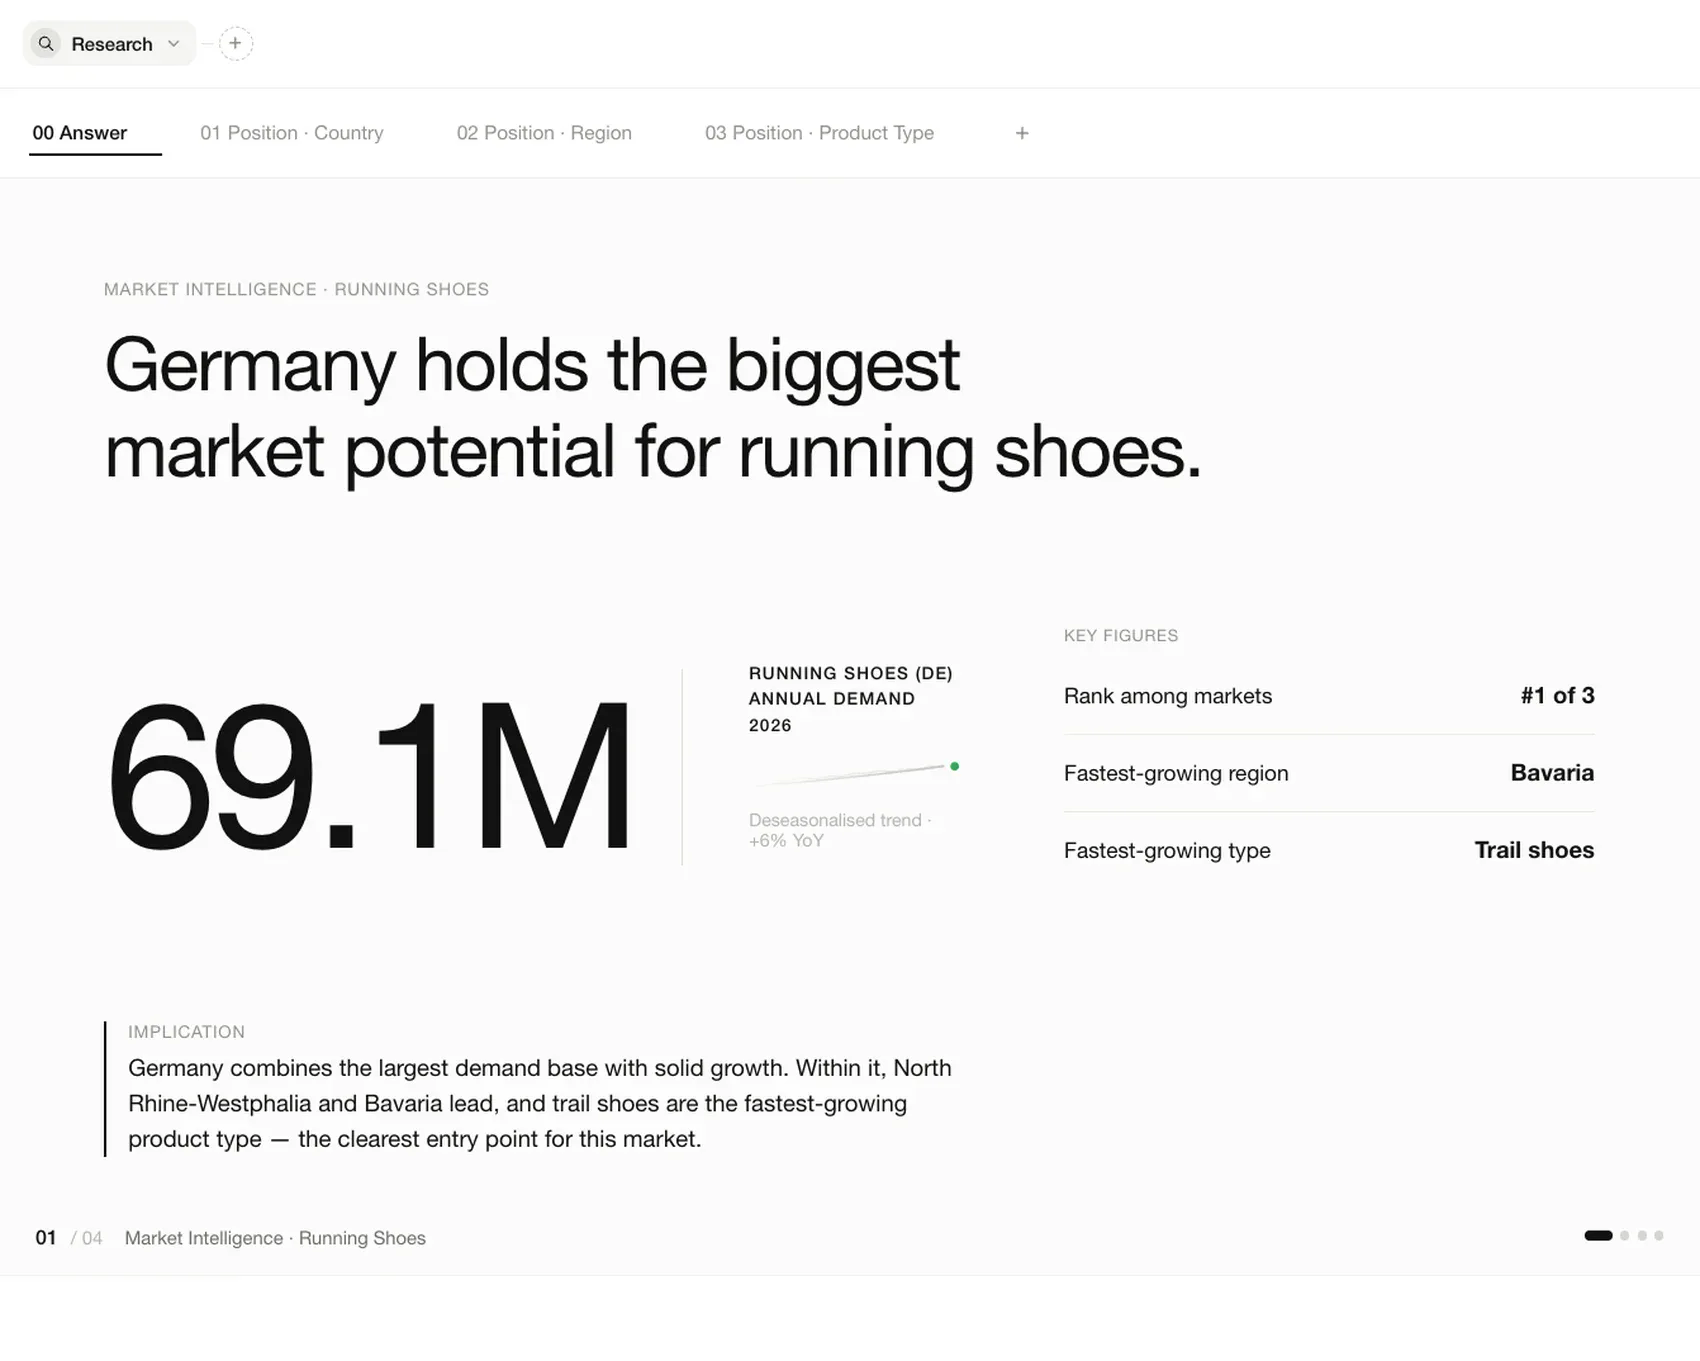Viewport: 1700px width, 1361px height.
Task: Click the 'IMPLICATION' heading
Action: pyautogui.click(x=186, y=1032)
